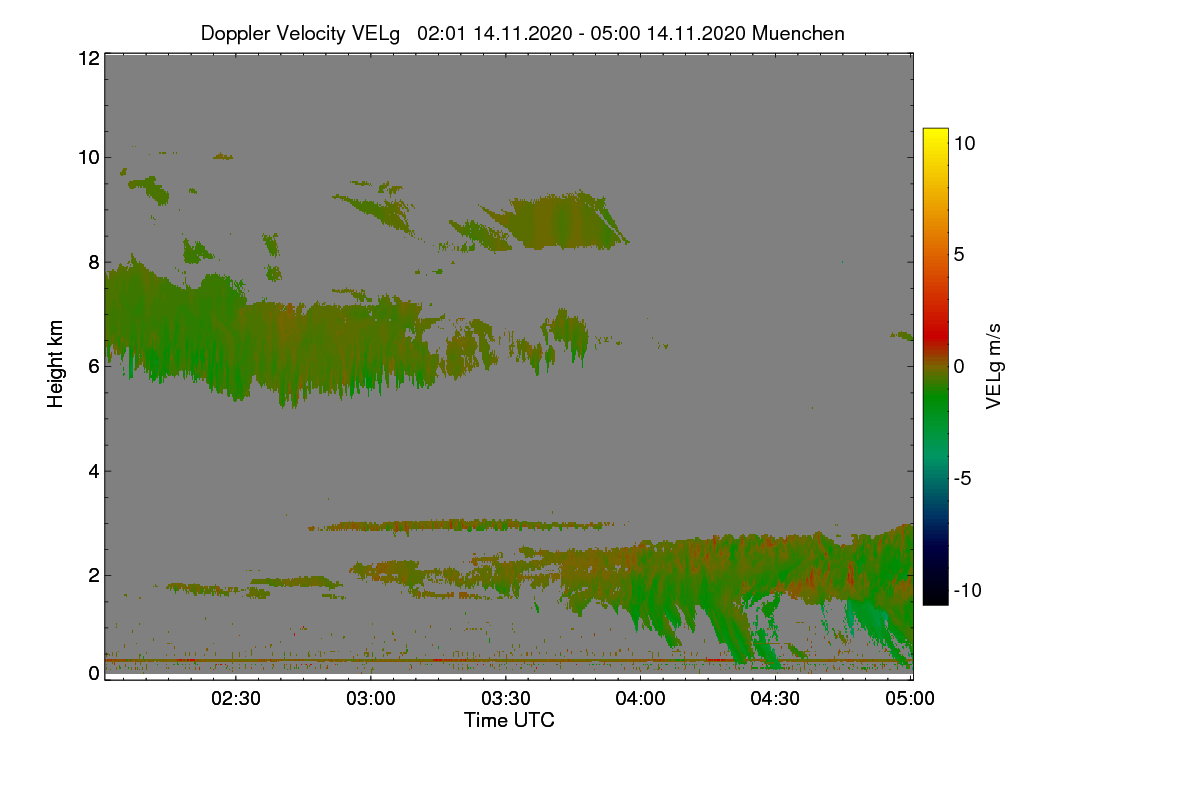
Task: Click the colorbar tick label '10'
Action: (964, 143)
